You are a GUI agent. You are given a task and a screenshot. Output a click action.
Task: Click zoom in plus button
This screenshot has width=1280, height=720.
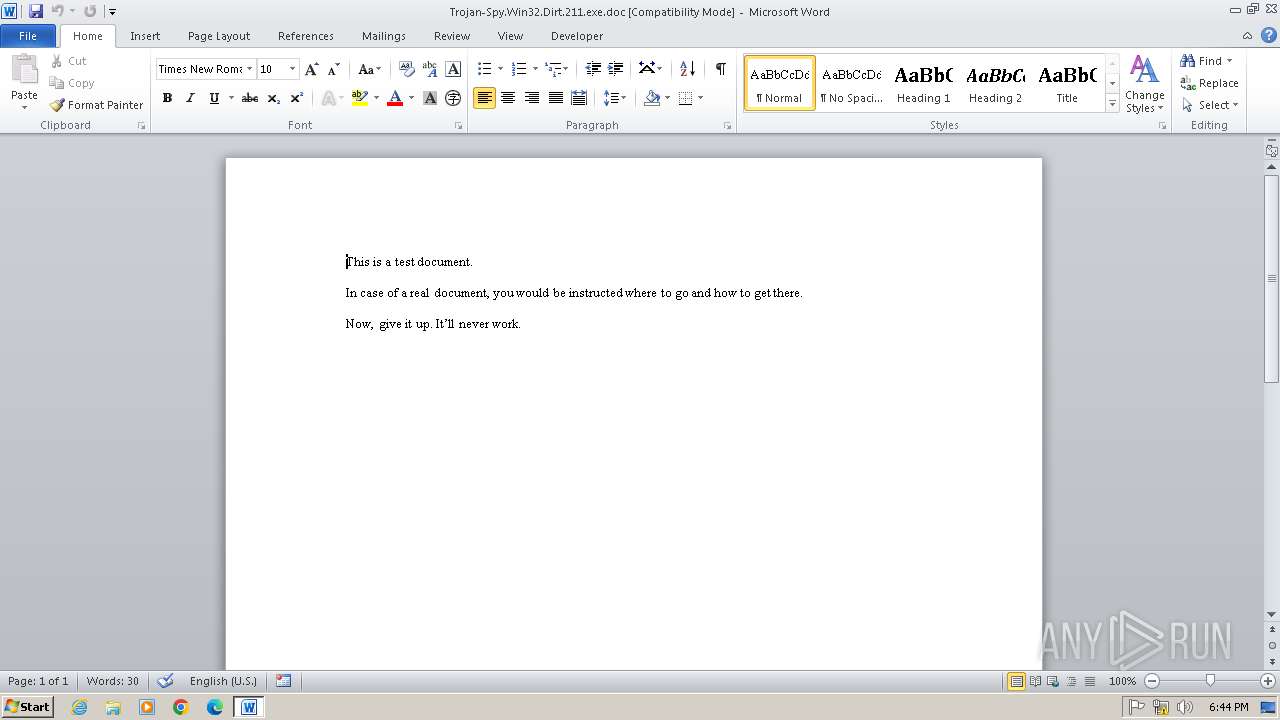(x=1268, y=681)
